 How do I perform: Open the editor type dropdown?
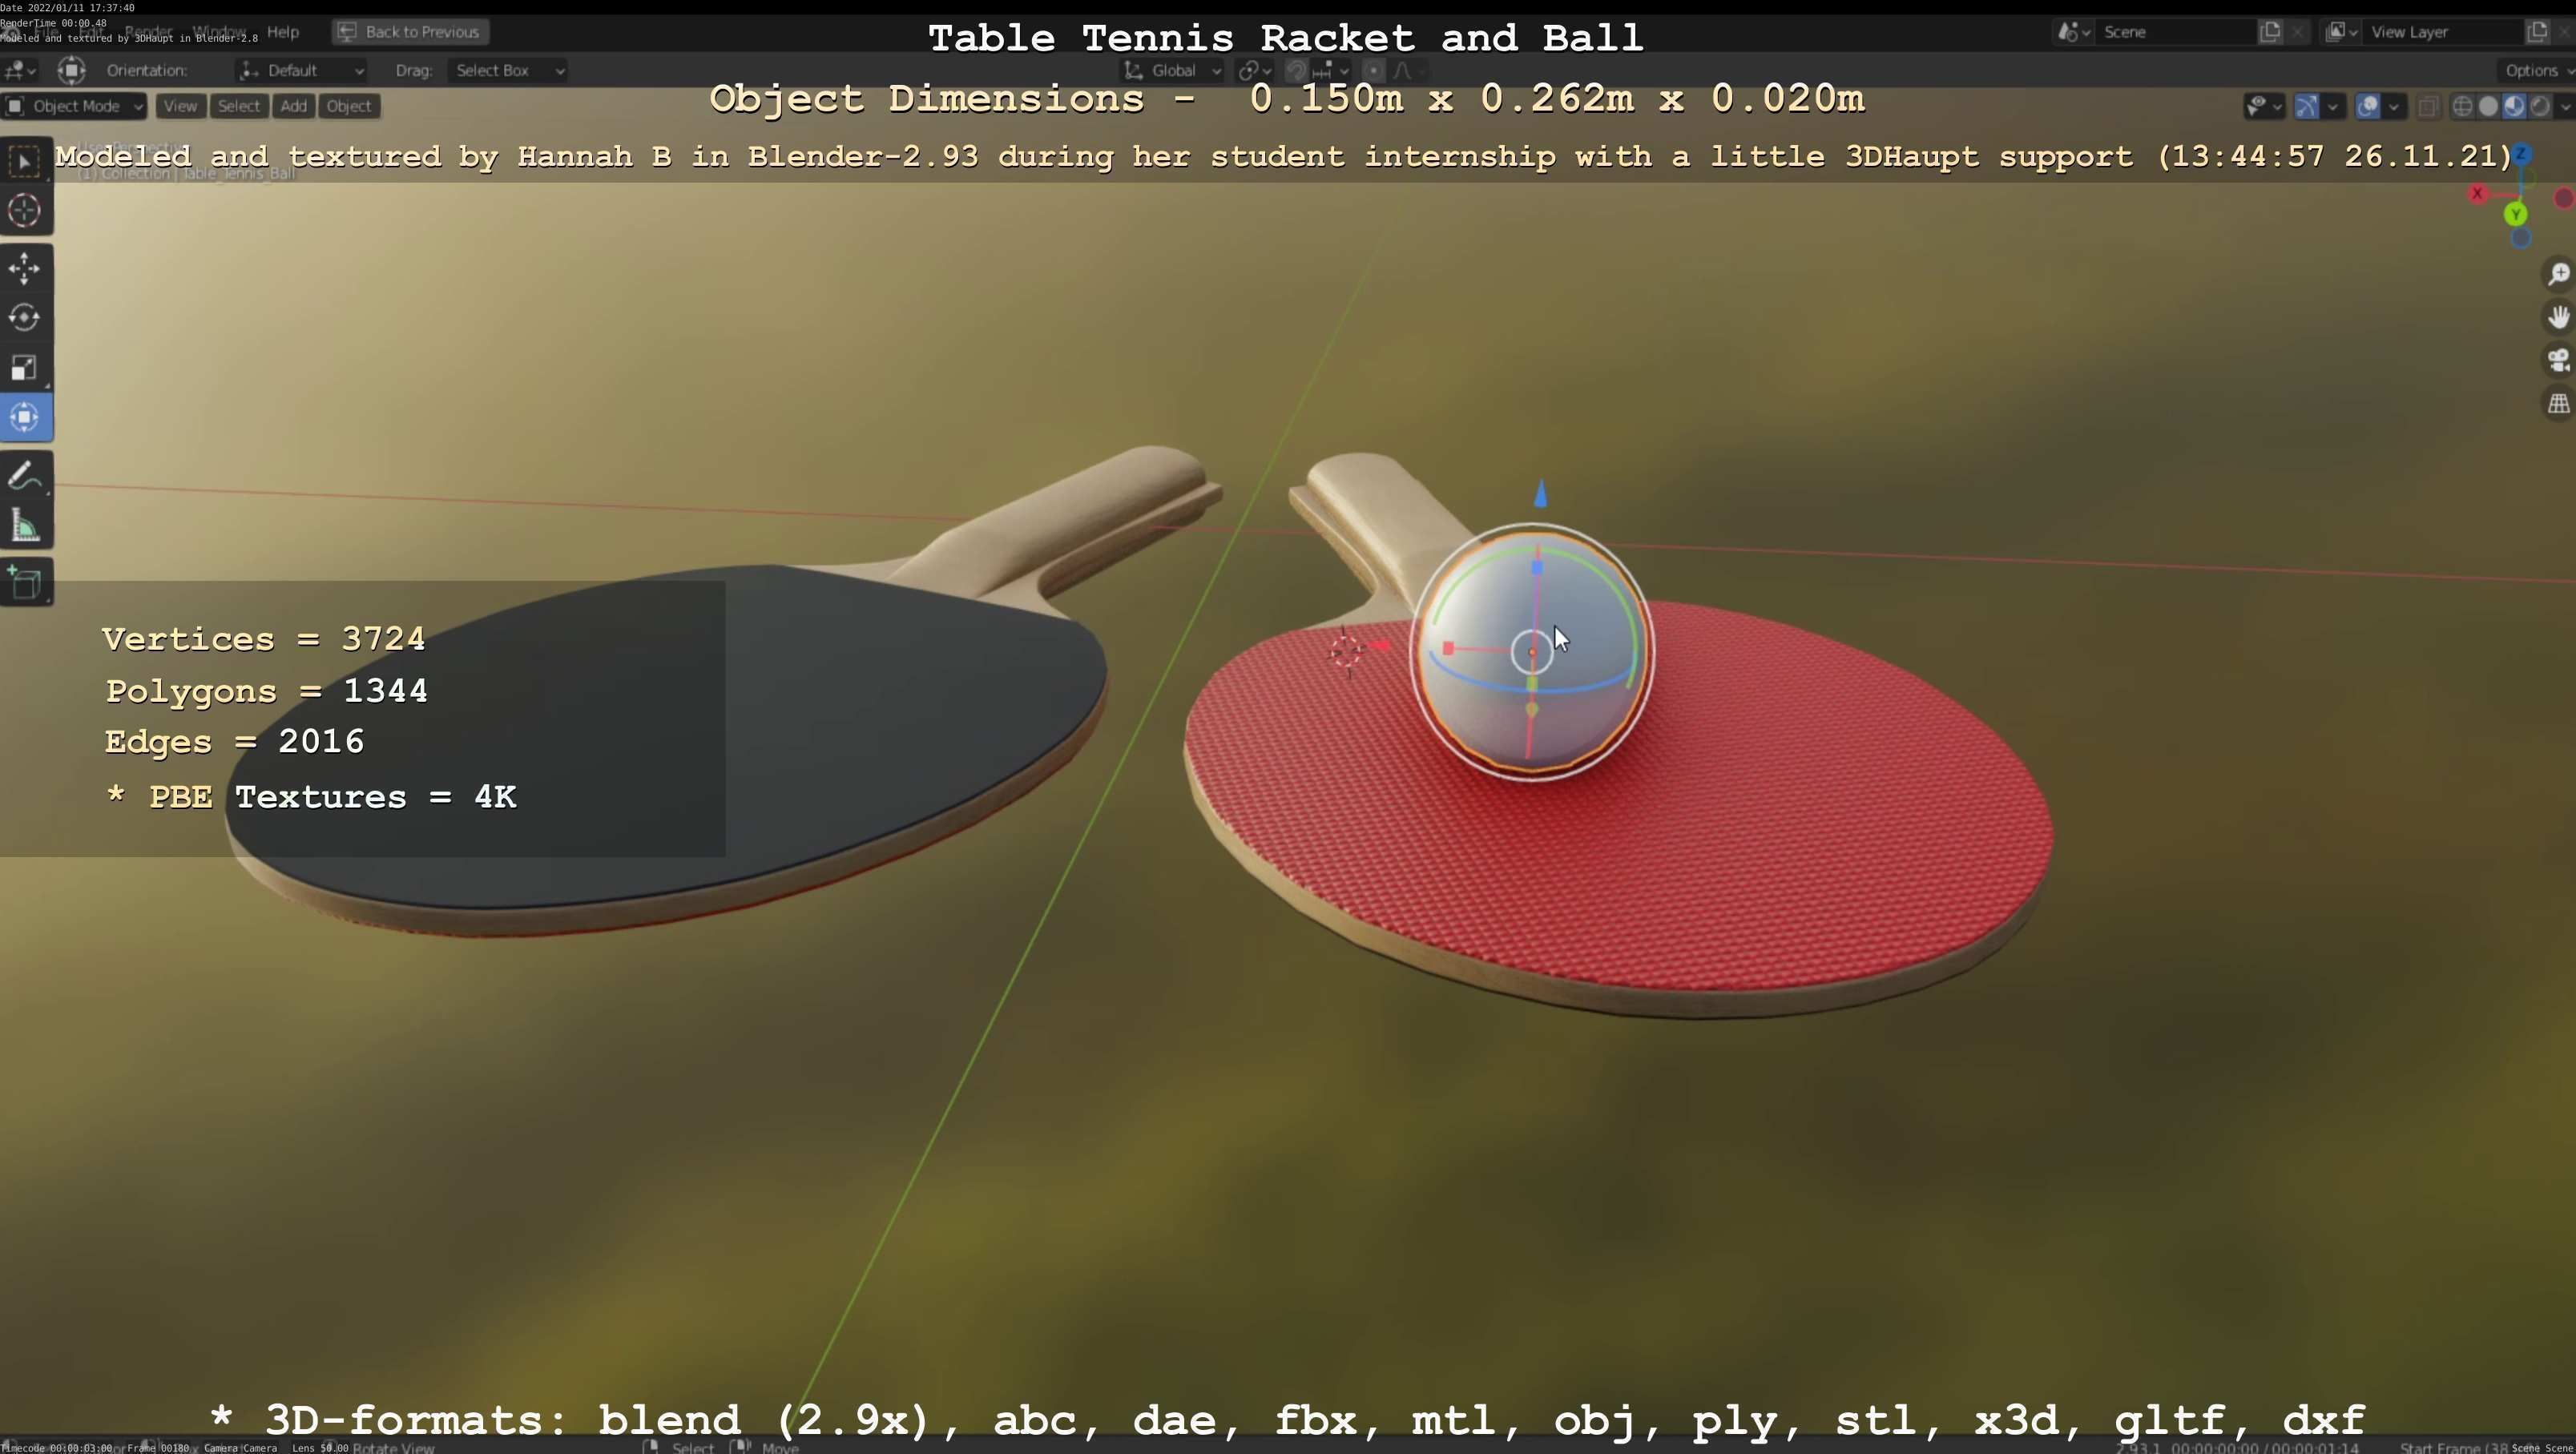(20, 70)
